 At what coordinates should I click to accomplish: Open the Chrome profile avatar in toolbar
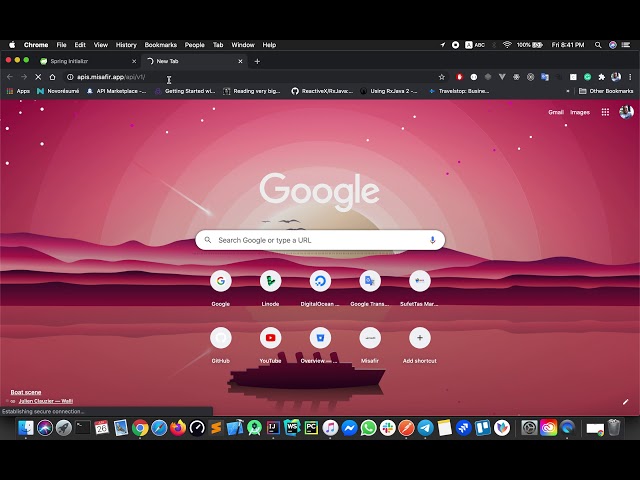pos(616,77)
